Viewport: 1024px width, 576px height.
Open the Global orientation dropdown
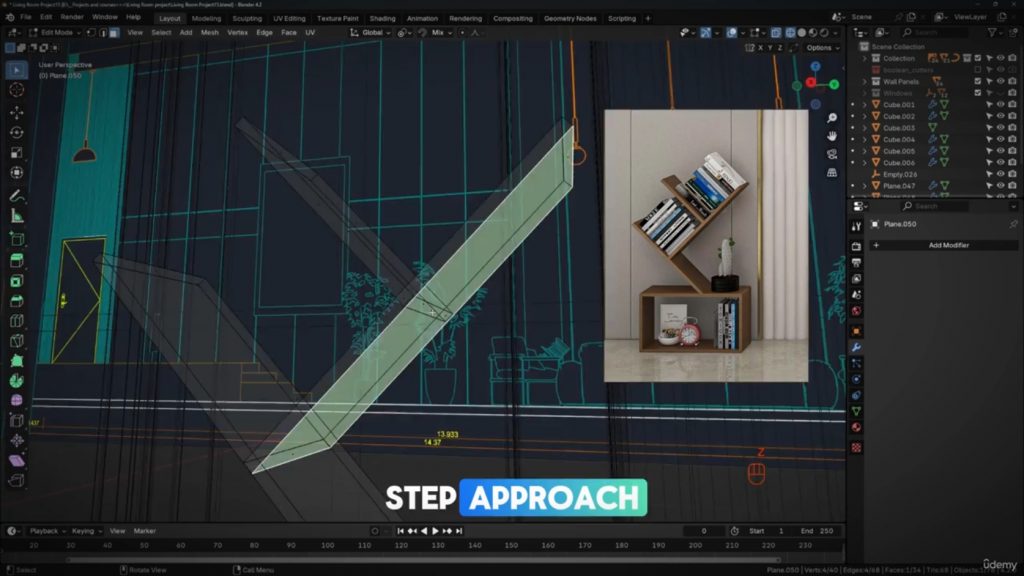coord(370,32)
